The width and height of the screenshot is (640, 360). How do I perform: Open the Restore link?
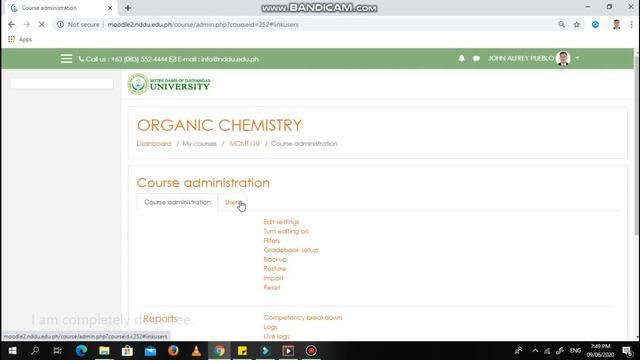click(275, 269)
